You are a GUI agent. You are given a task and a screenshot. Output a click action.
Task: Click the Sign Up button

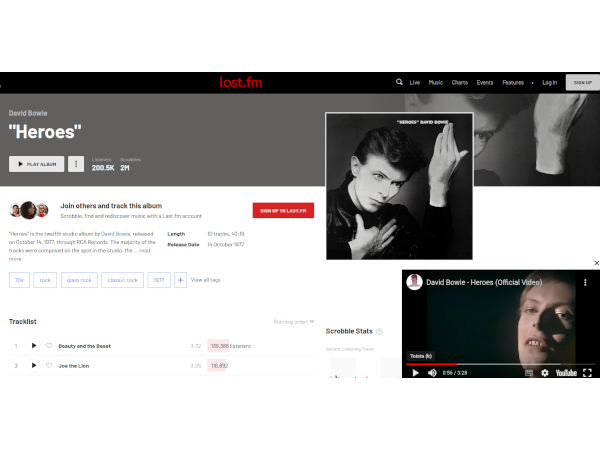coord(583,83)
